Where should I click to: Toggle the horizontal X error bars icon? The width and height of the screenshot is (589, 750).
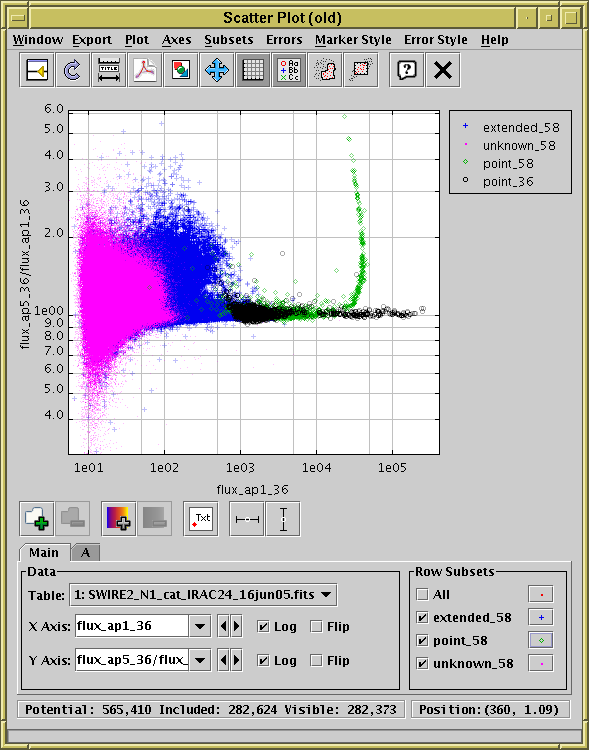pos(247,519)
